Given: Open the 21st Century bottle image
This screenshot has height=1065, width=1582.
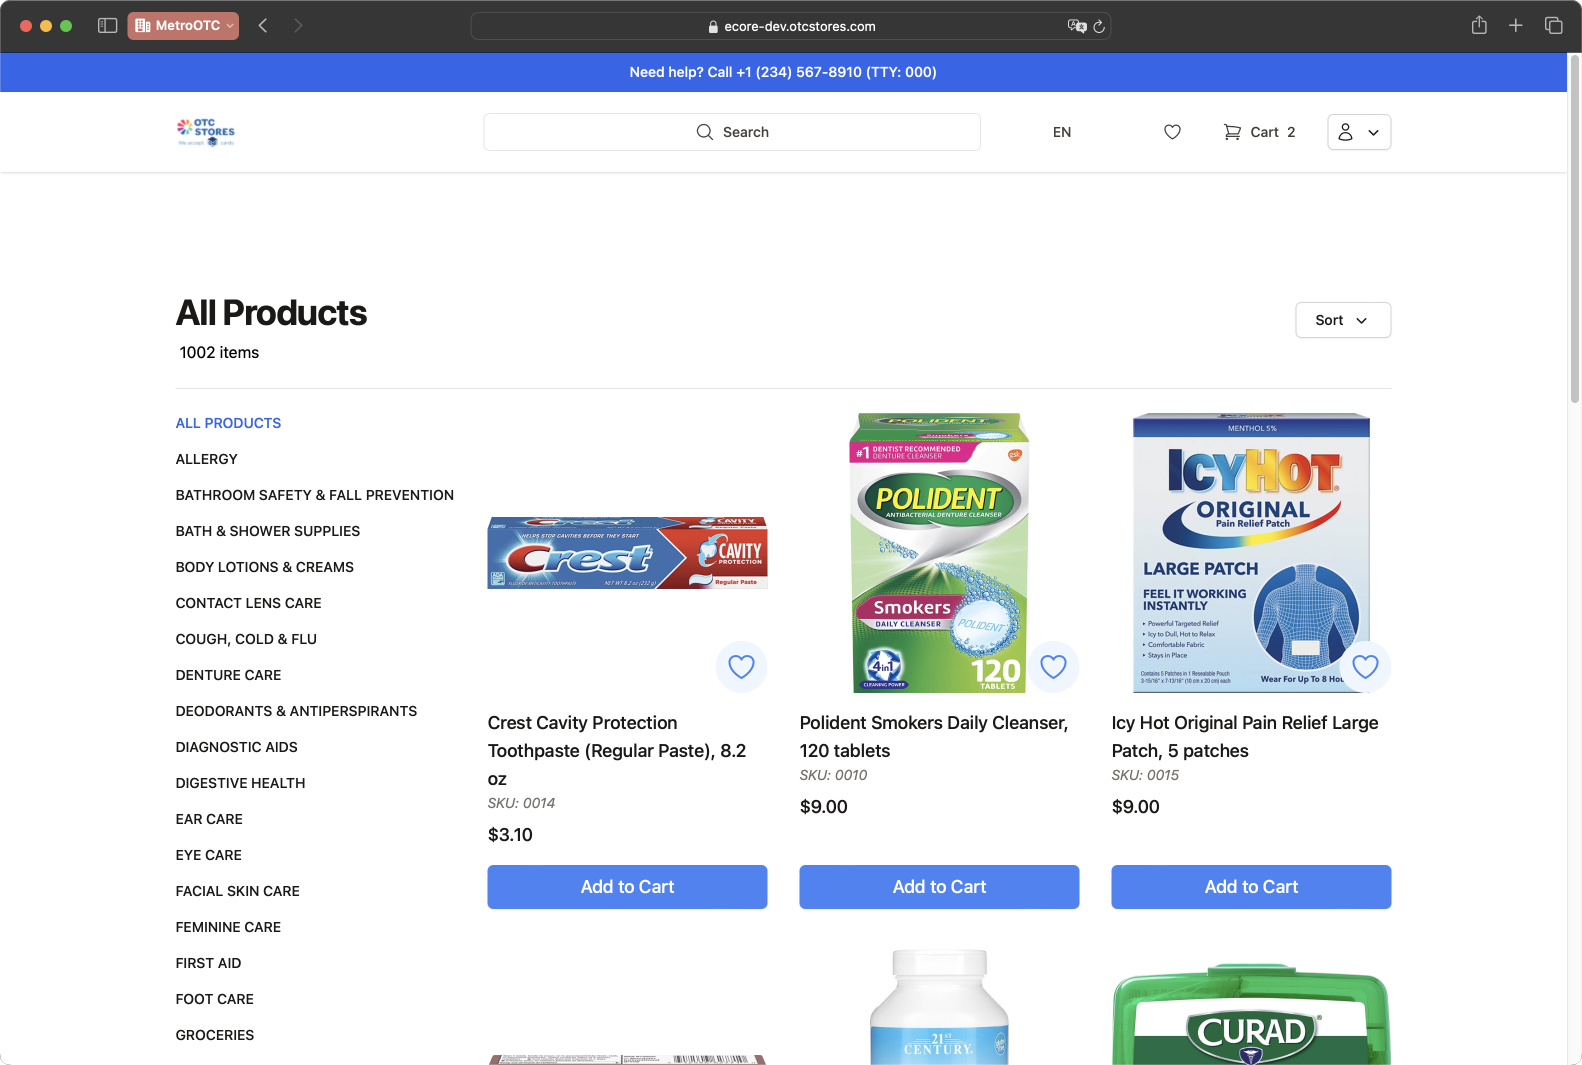Looking at the screenshot, I should pos(939,1006).
